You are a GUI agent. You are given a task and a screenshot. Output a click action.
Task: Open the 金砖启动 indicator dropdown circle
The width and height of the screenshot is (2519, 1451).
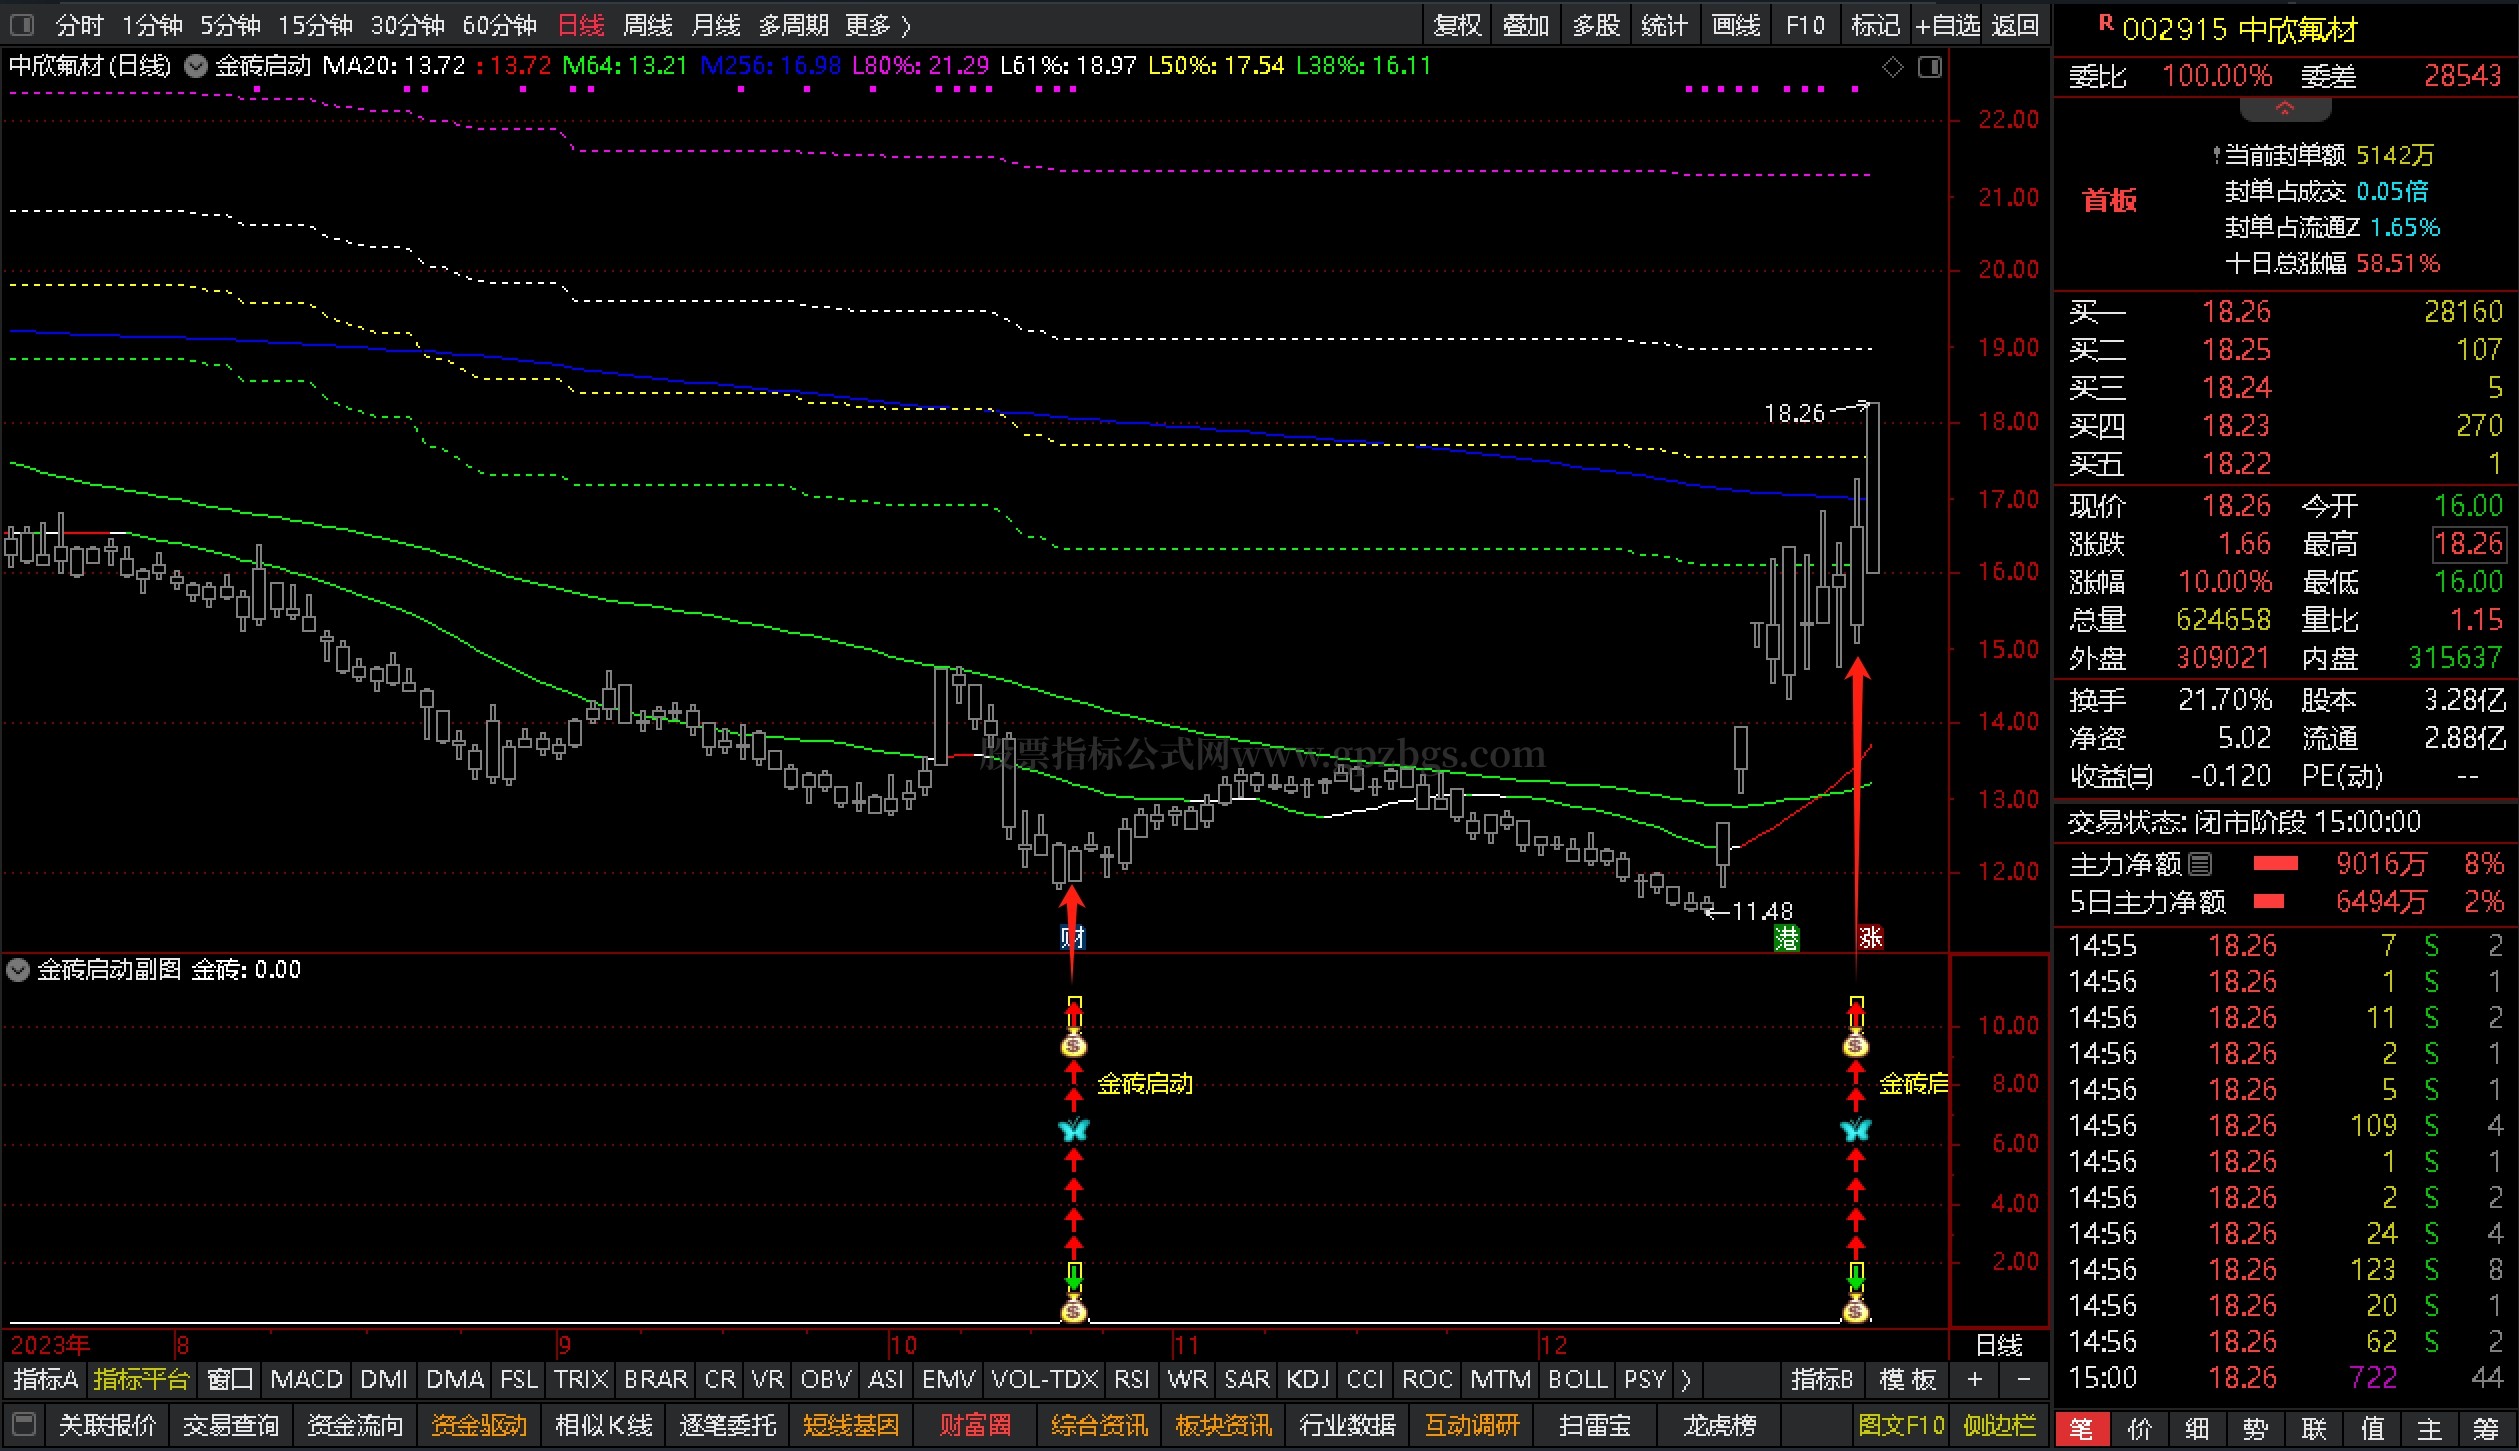[196, 66]
